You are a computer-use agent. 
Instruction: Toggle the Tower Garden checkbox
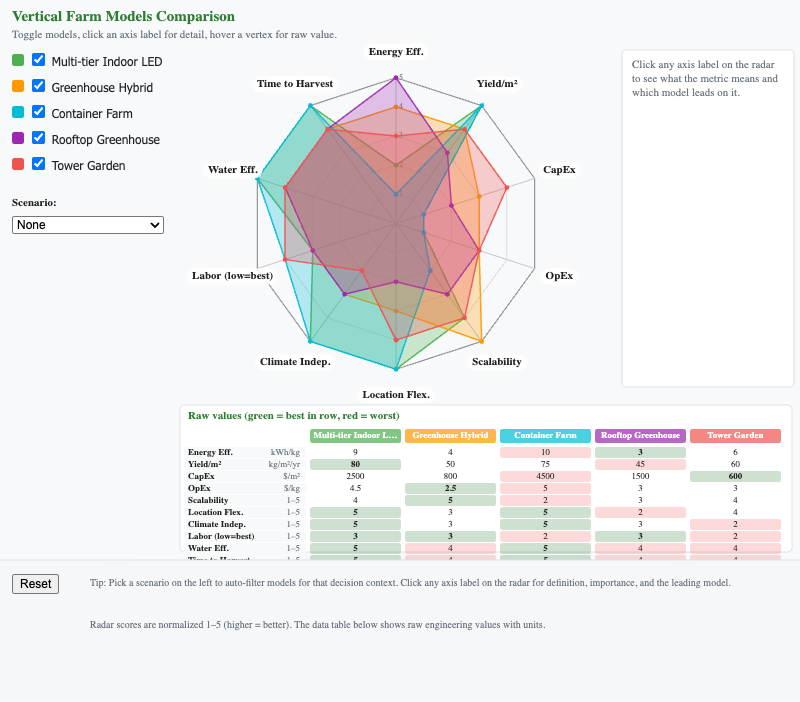click(x=38, y=164)
